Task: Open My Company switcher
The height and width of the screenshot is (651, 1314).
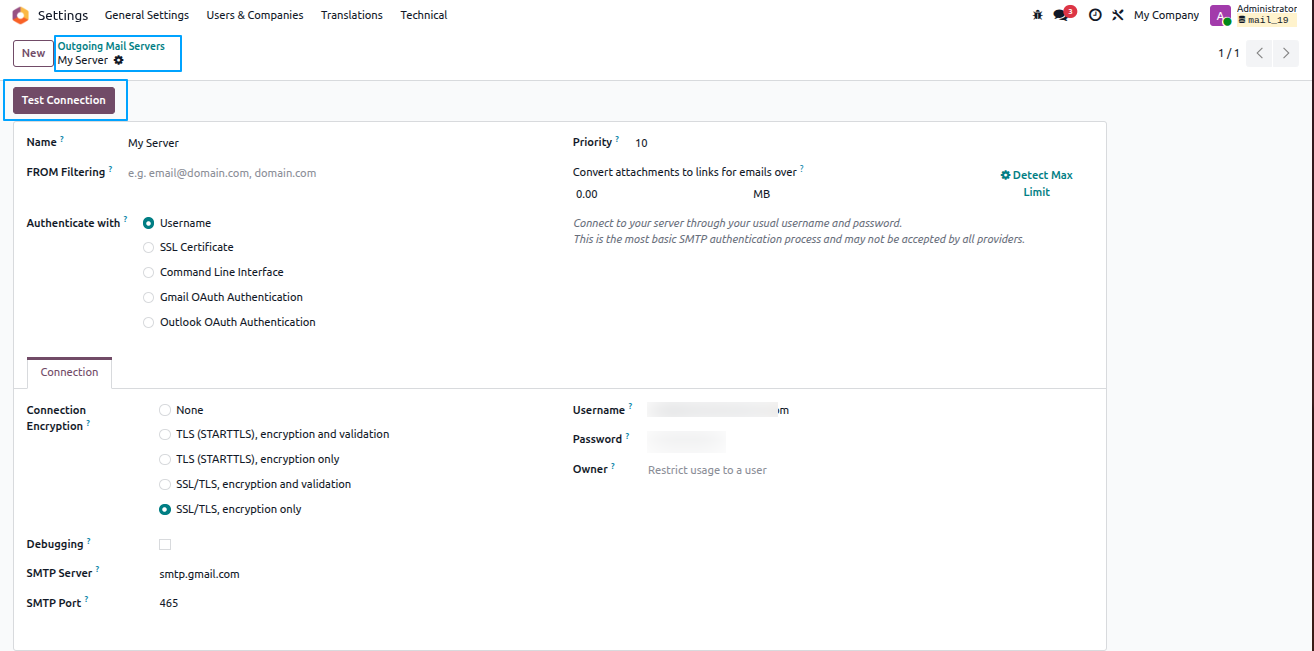Action: (x=1166, y=15)
